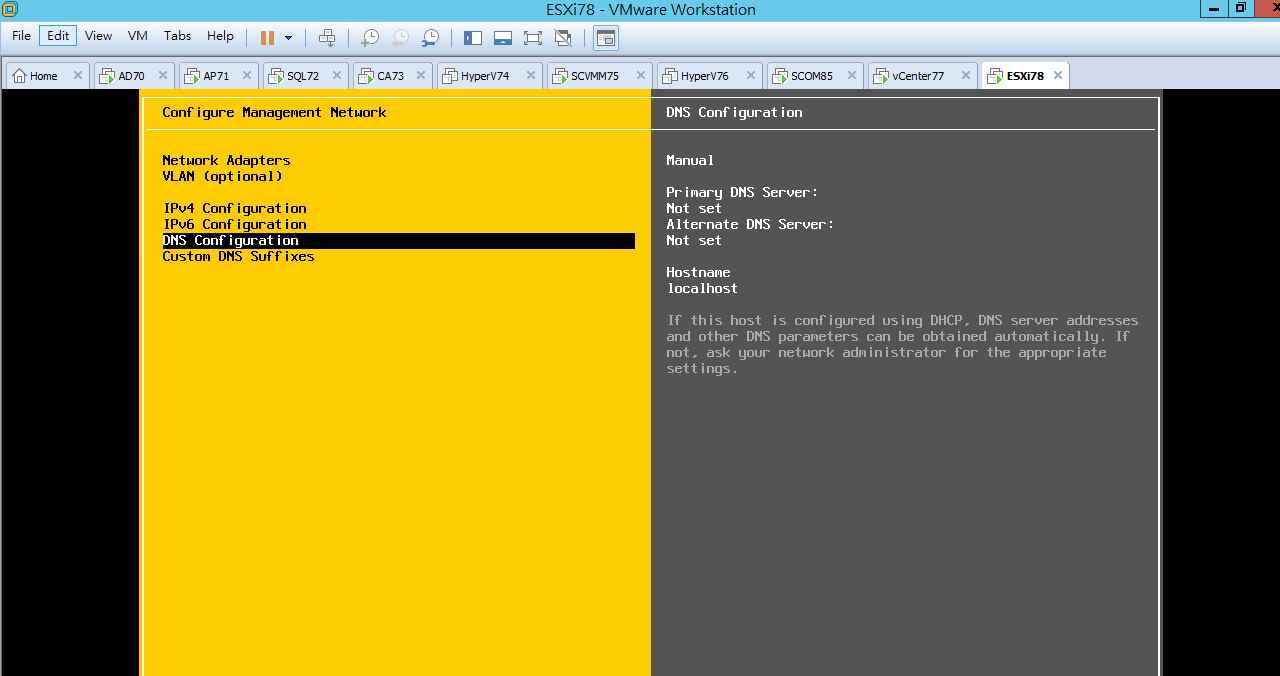Close the ESXi78 tab
Viewport: 1280px width, 676px height.
pos(1058,76)
